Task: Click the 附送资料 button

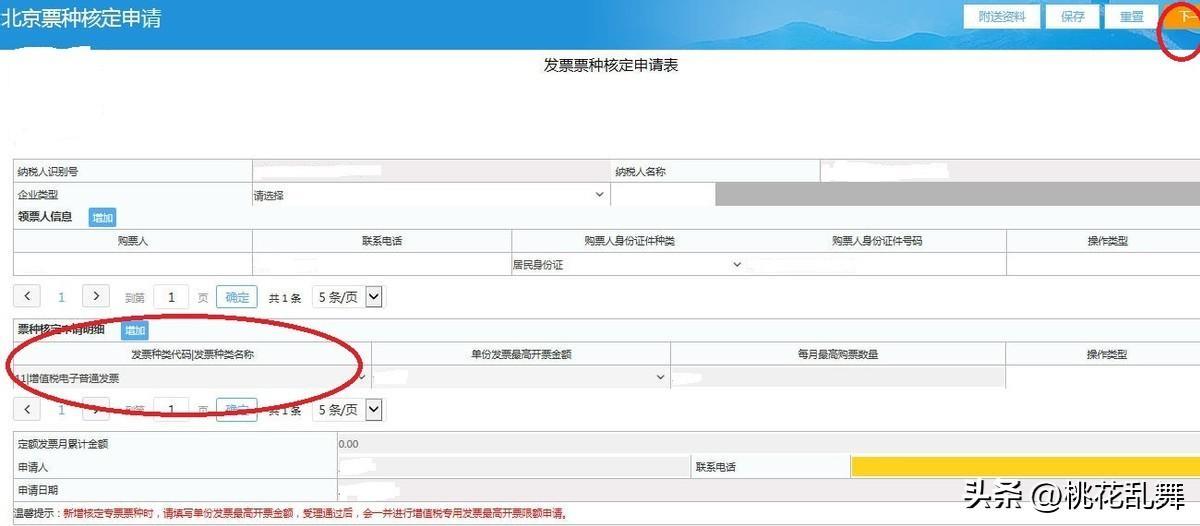Action: coord(1001,17)
